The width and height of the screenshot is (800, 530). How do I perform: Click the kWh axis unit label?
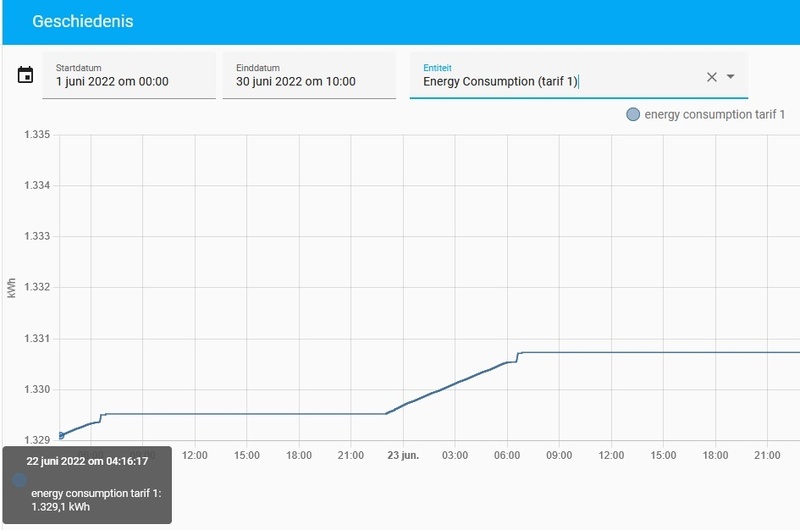pos(12,288)
